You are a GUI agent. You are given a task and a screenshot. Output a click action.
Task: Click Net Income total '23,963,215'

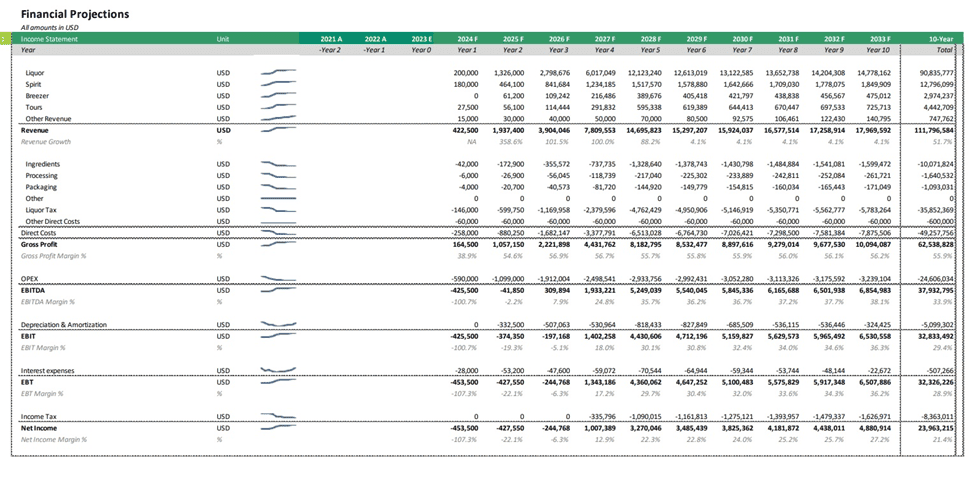(x=936, y=428)
